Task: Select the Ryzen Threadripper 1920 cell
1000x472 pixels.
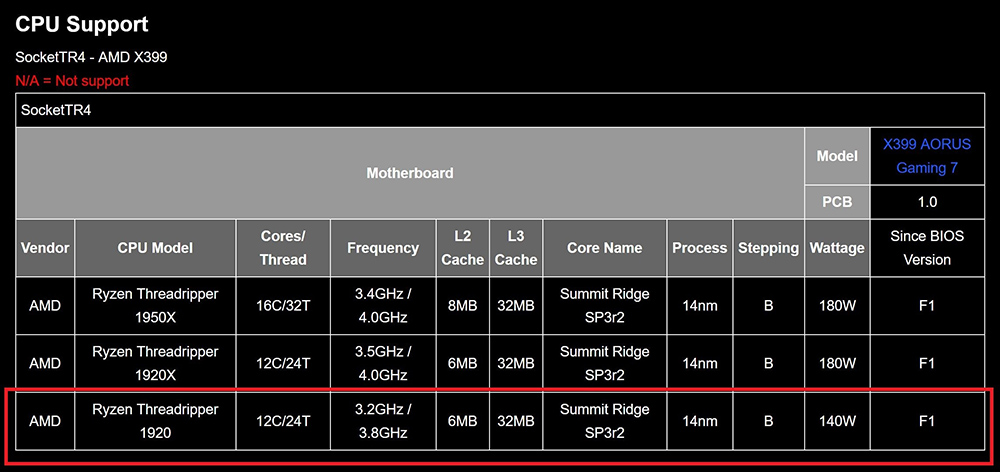Action: (x=155, y=421)
